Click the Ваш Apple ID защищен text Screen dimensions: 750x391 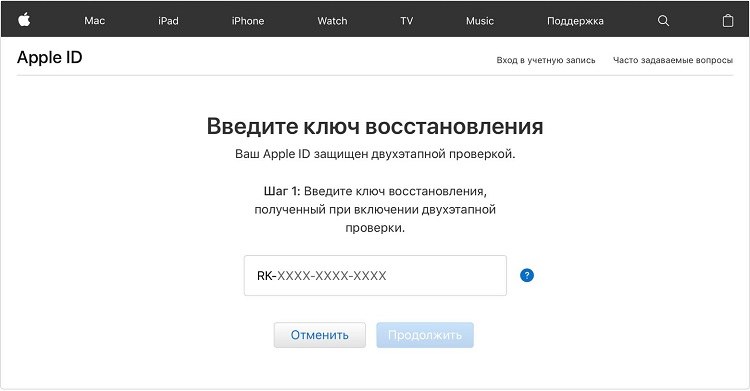coord(375,154)
